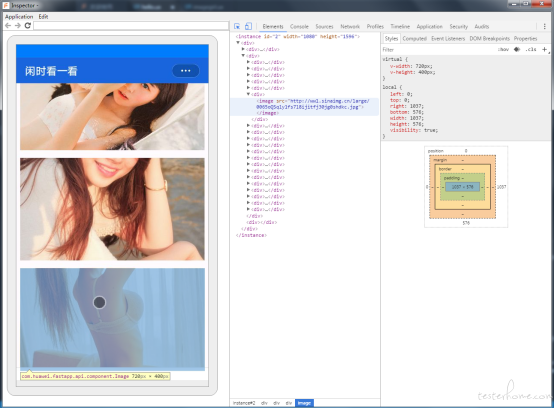Click the visibility: true property
Screen dimensions: 554x408
coord(414,130)
